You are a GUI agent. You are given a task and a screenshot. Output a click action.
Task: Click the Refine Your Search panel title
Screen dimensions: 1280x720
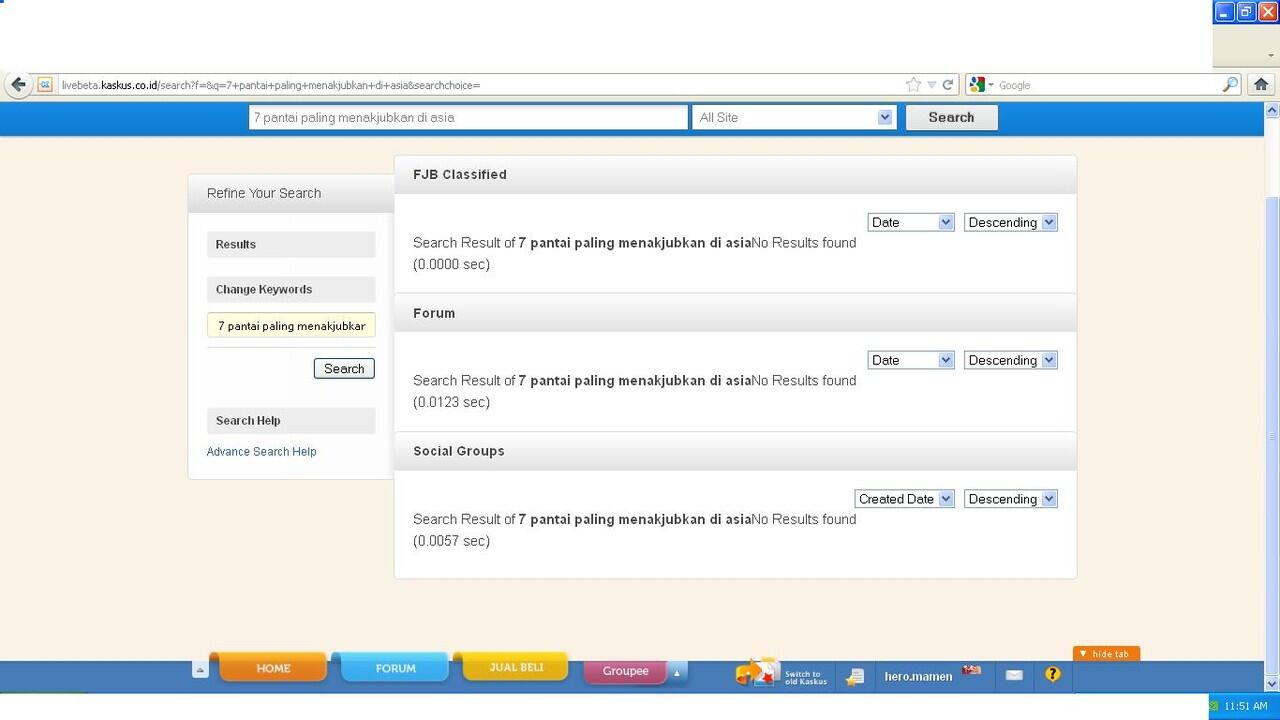pyautogui.click(x=264, y=193)
